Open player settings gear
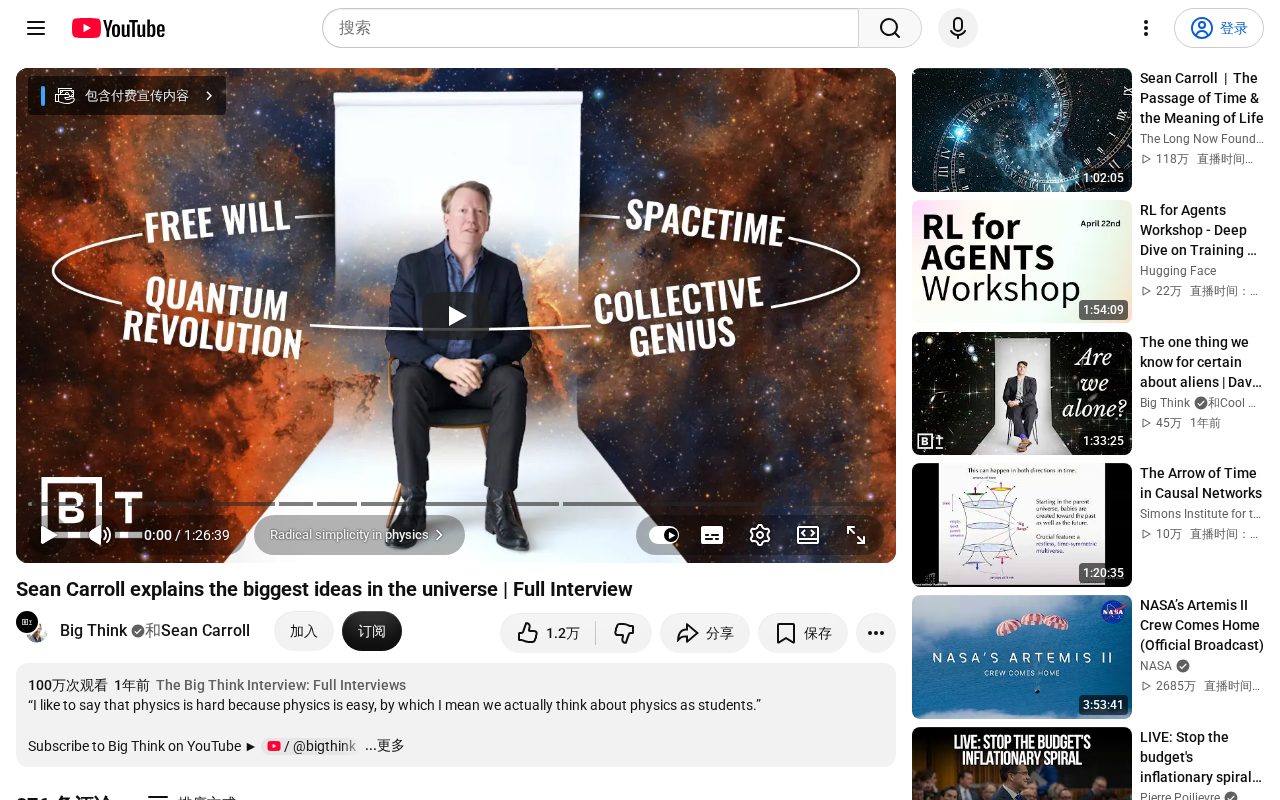Image resolution: width=1280 pixels, height=800 pixels. pos(760,535)
